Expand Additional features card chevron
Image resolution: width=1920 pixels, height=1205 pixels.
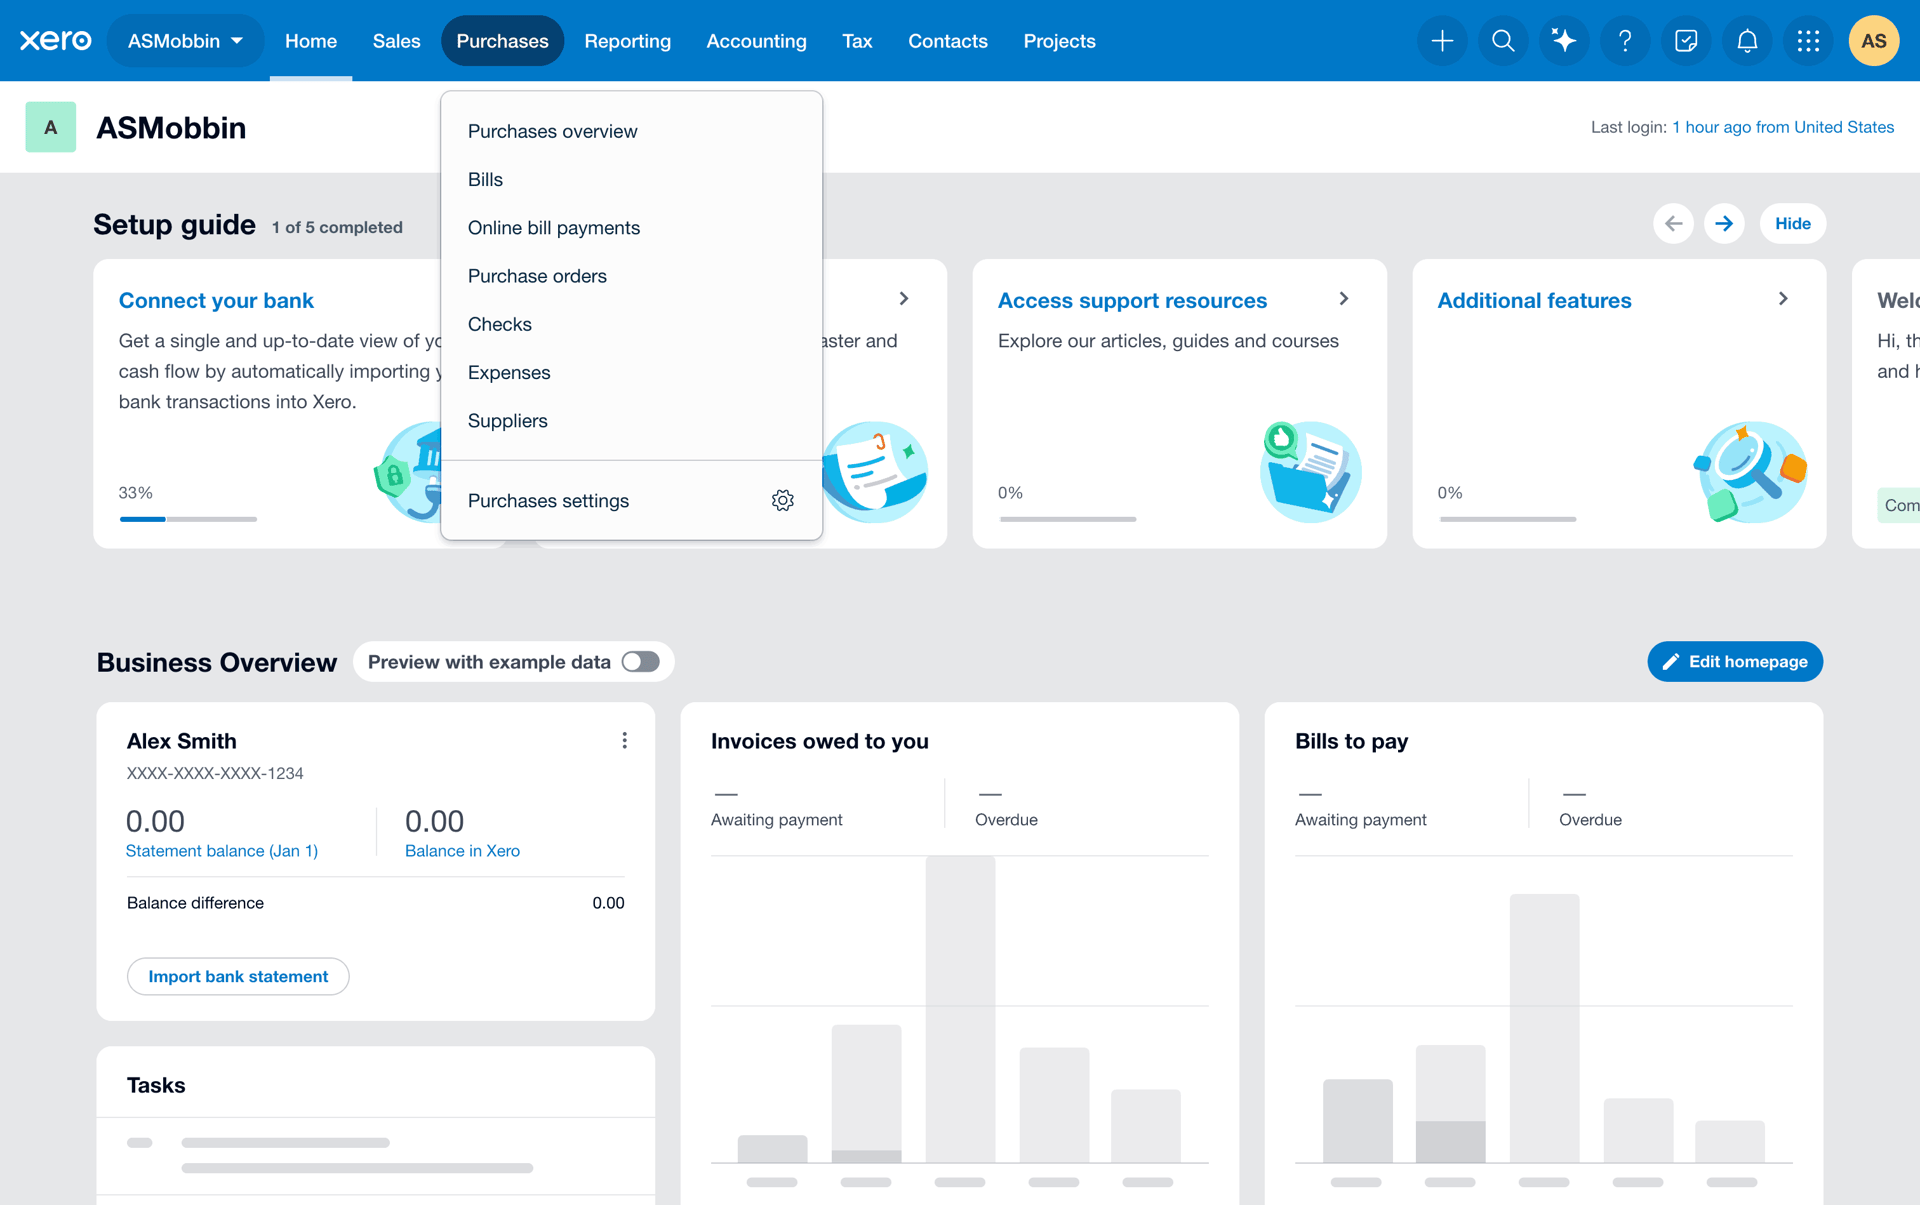(x=1783, y=299)
